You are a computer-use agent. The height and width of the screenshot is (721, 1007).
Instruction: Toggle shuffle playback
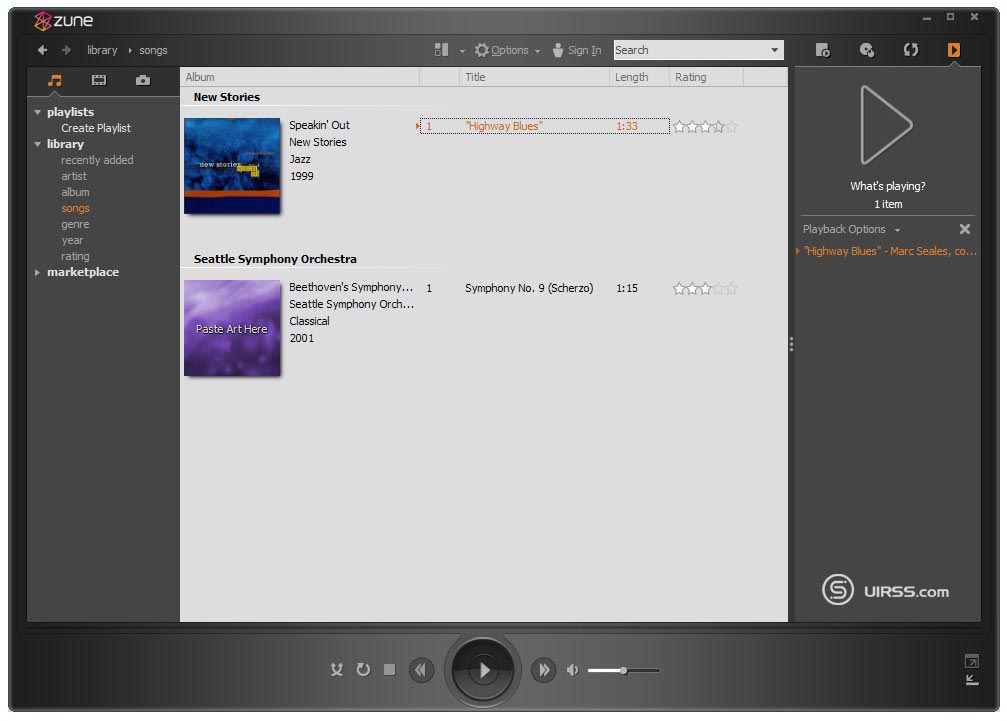point(337,670)
